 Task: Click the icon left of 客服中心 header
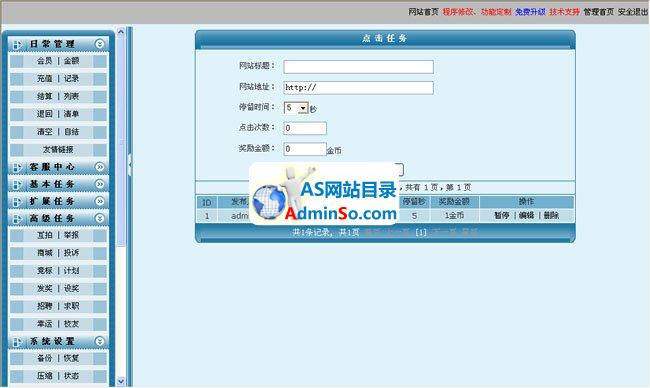tap(17, 167)
